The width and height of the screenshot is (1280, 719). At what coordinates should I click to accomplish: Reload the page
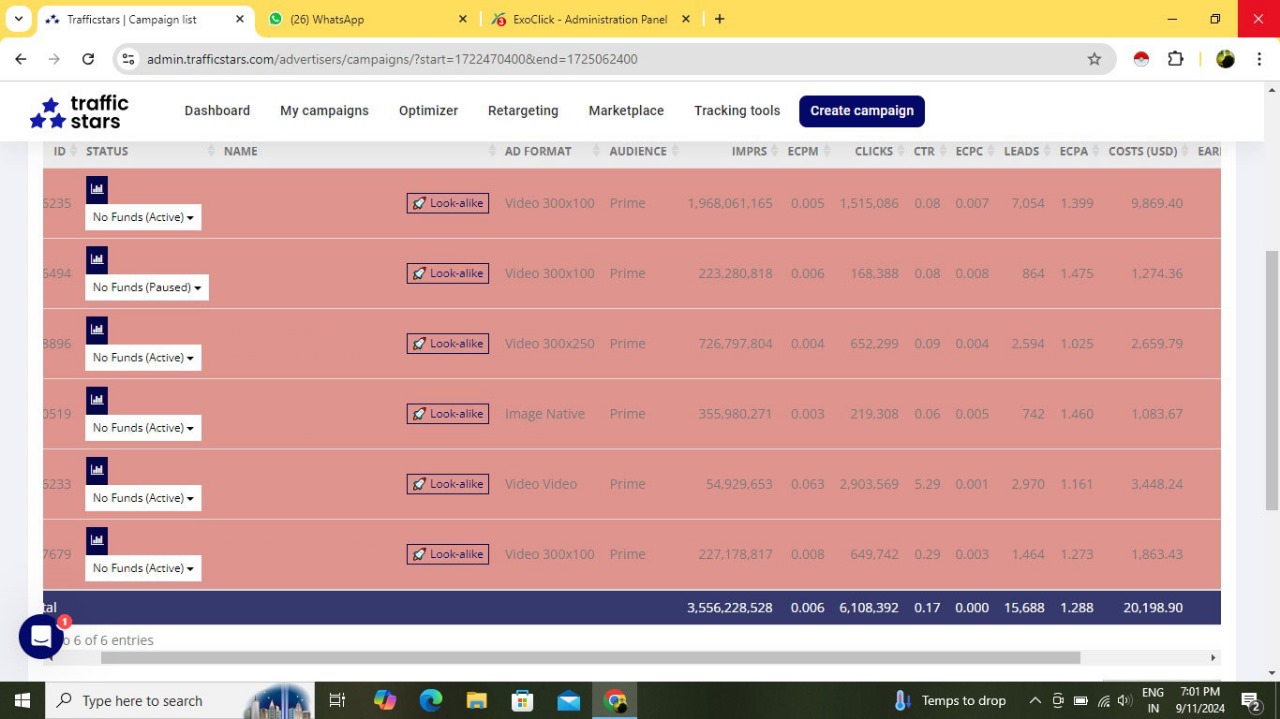(x=88, y=59)
